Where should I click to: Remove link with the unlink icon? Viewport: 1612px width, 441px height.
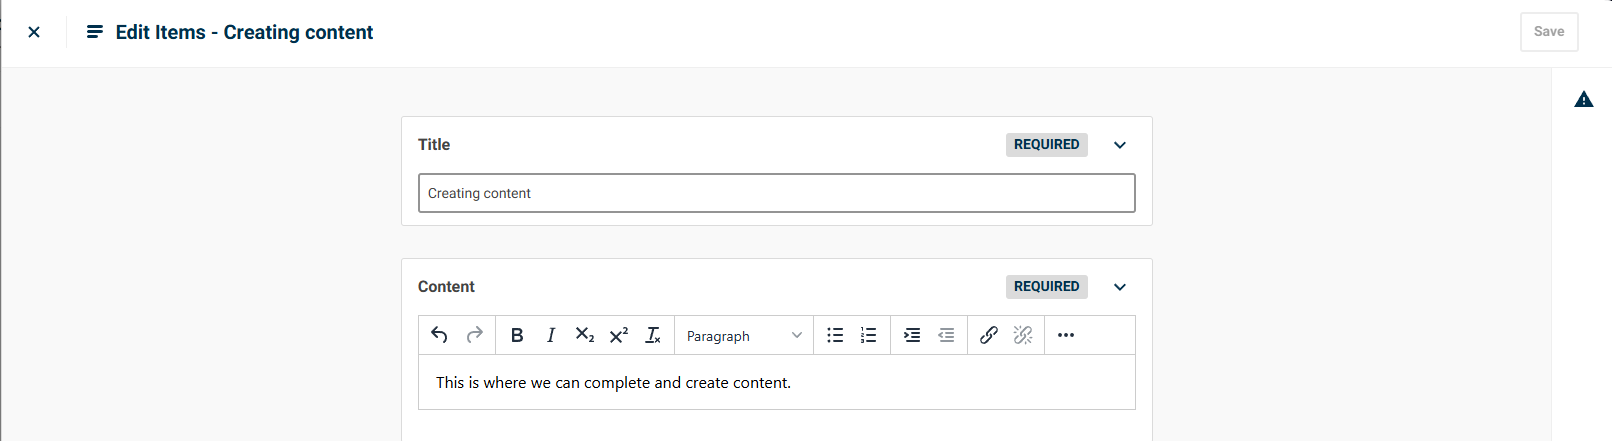[1023, 335]
